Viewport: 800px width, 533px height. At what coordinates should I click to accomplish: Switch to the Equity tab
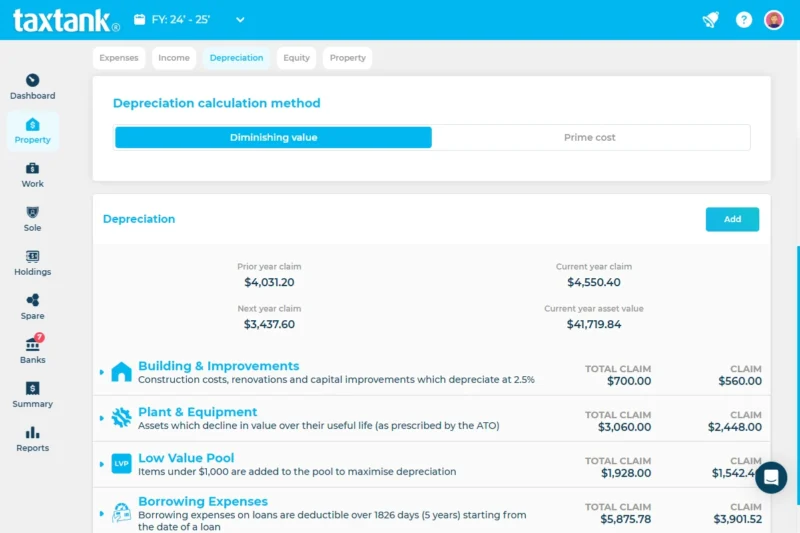click(x=296, y=58)
